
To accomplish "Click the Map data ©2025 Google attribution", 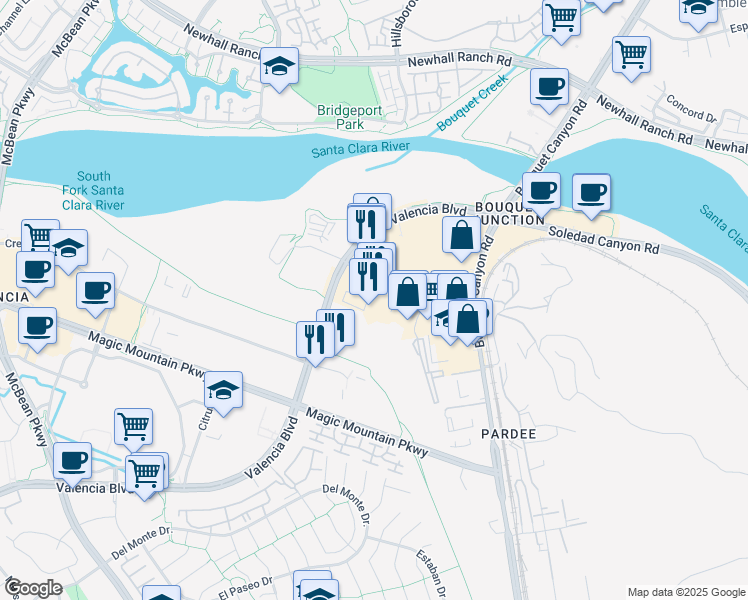I will tap(684, 592).
